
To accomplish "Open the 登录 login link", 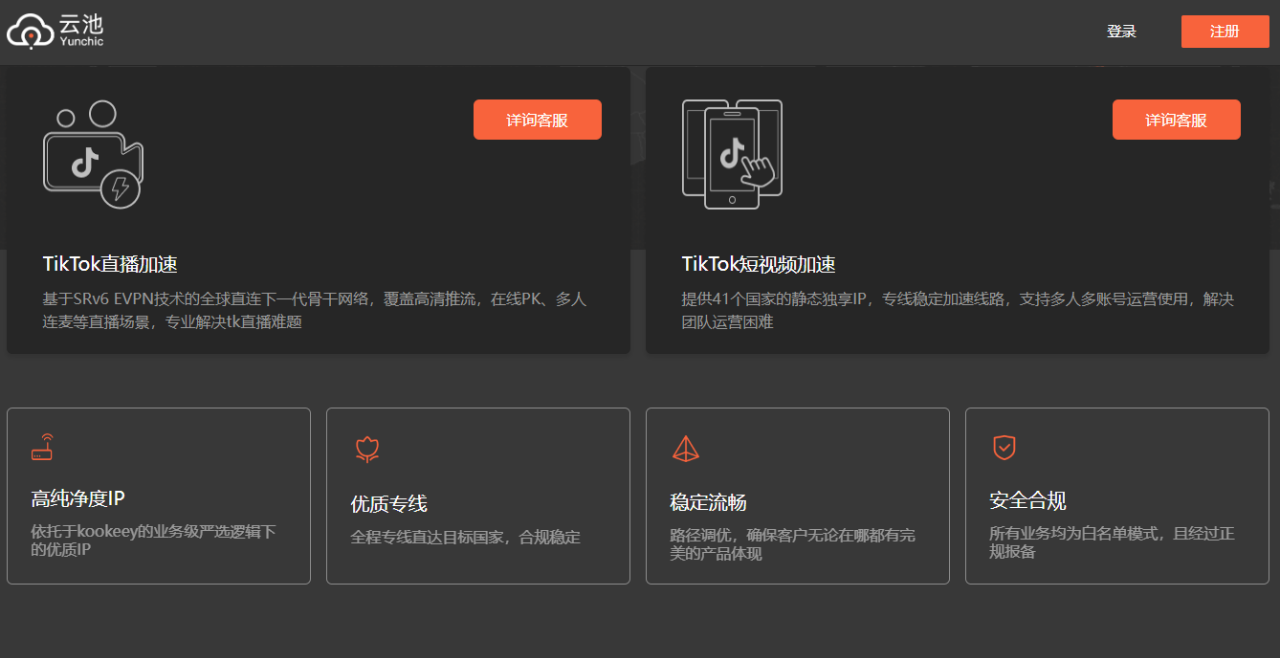I will 1121,32.
